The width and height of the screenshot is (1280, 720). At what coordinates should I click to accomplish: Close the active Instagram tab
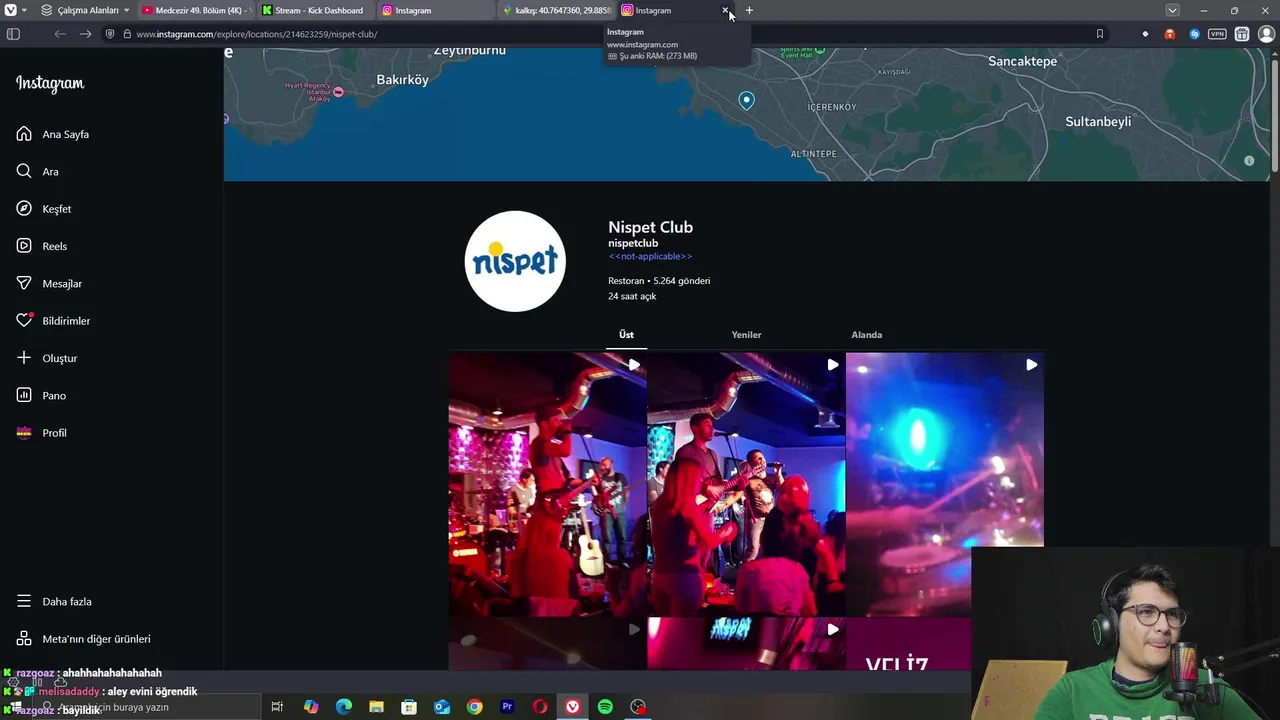pyautogui.click(x=725, y=10)
